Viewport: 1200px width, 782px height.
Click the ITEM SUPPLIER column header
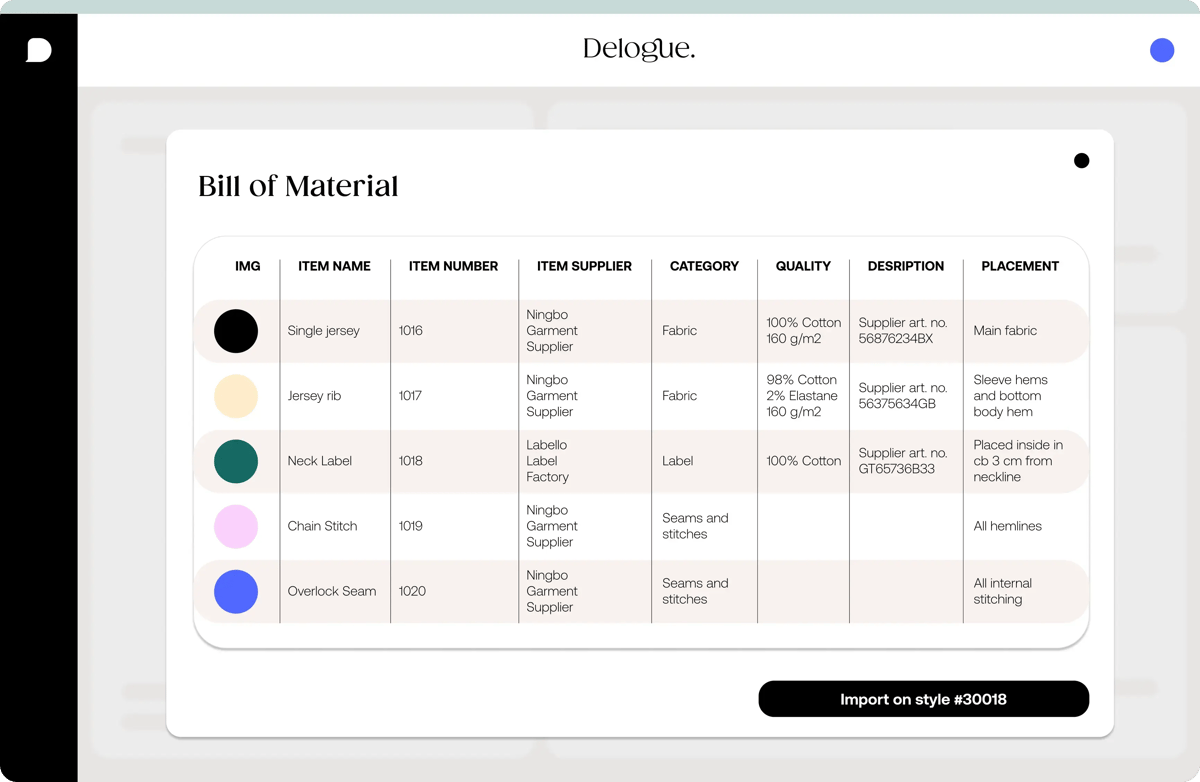[x=584, y=266]
